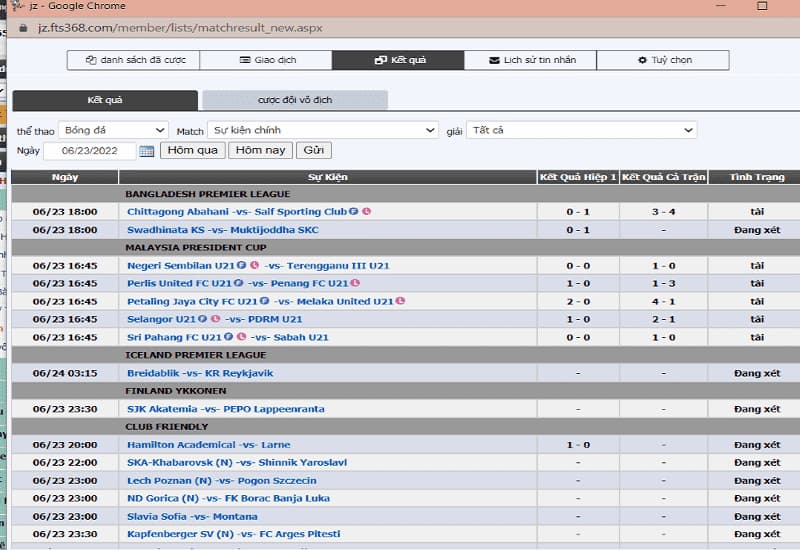Select the Kết quả results sub-tab

pyautogui.click(x=105, y=100)
